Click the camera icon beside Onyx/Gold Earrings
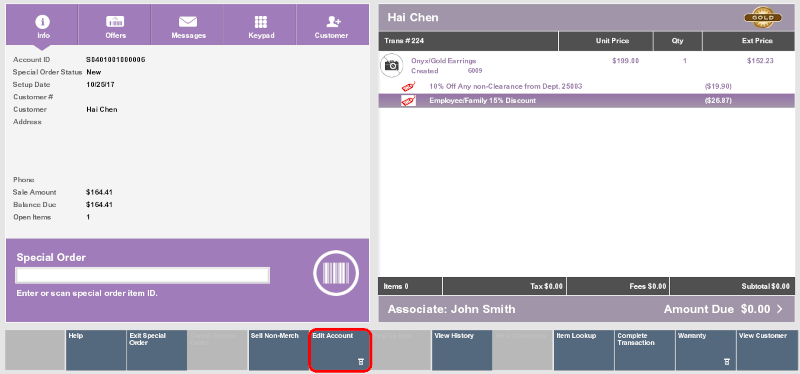Screen dimensions: 800x374 coord(391,65)
